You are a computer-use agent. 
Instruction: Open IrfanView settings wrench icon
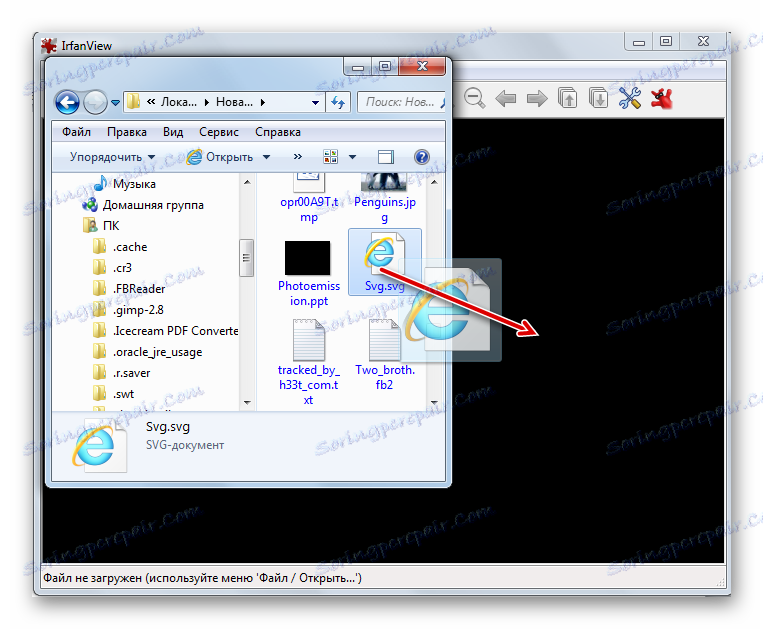(630, 98)
